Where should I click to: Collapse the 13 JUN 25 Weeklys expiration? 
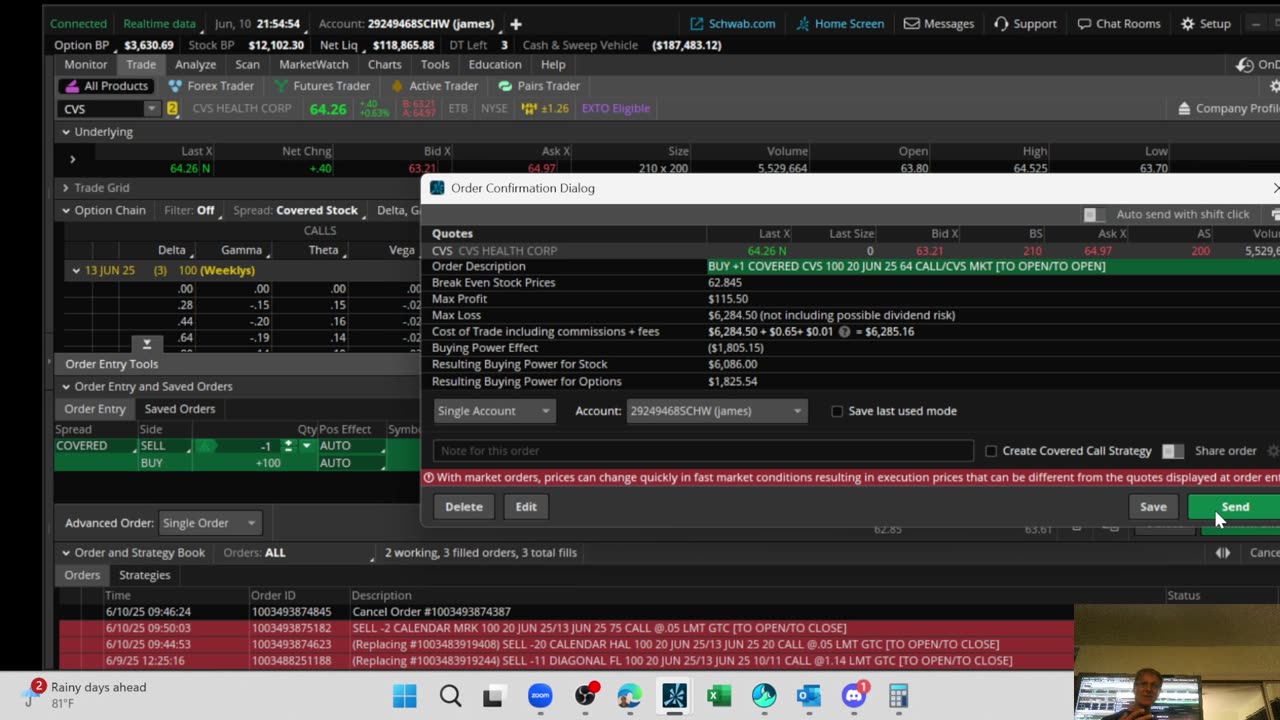(76, 271)
